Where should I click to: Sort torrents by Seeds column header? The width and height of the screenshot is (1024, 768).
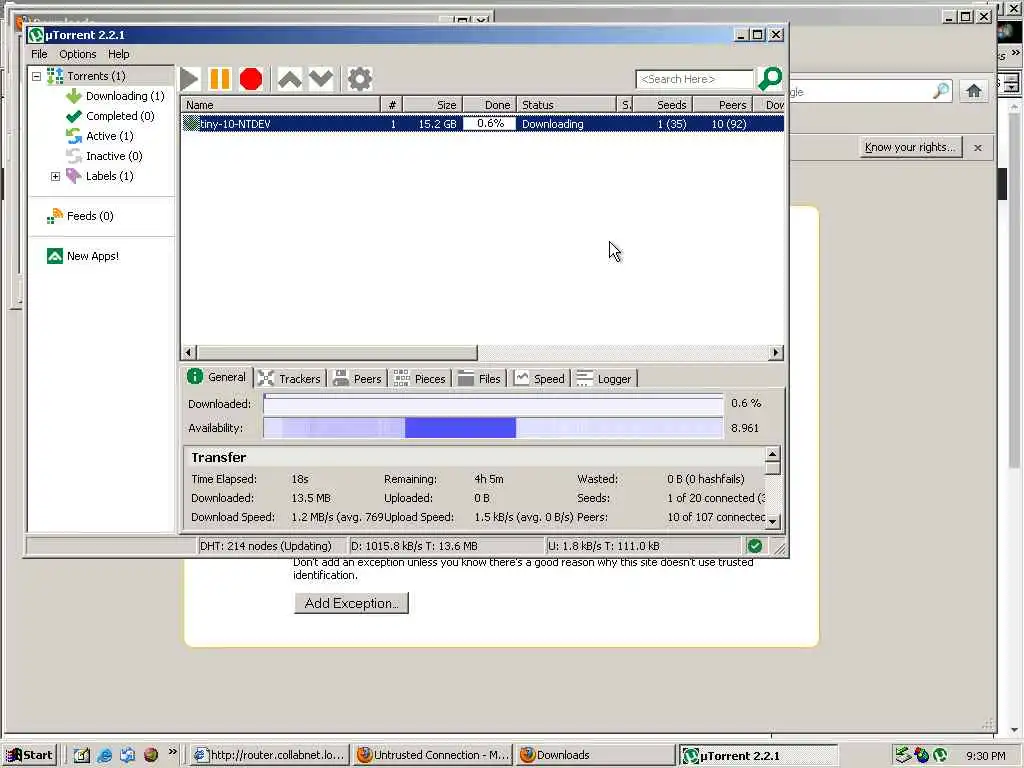tap(664, 104)
